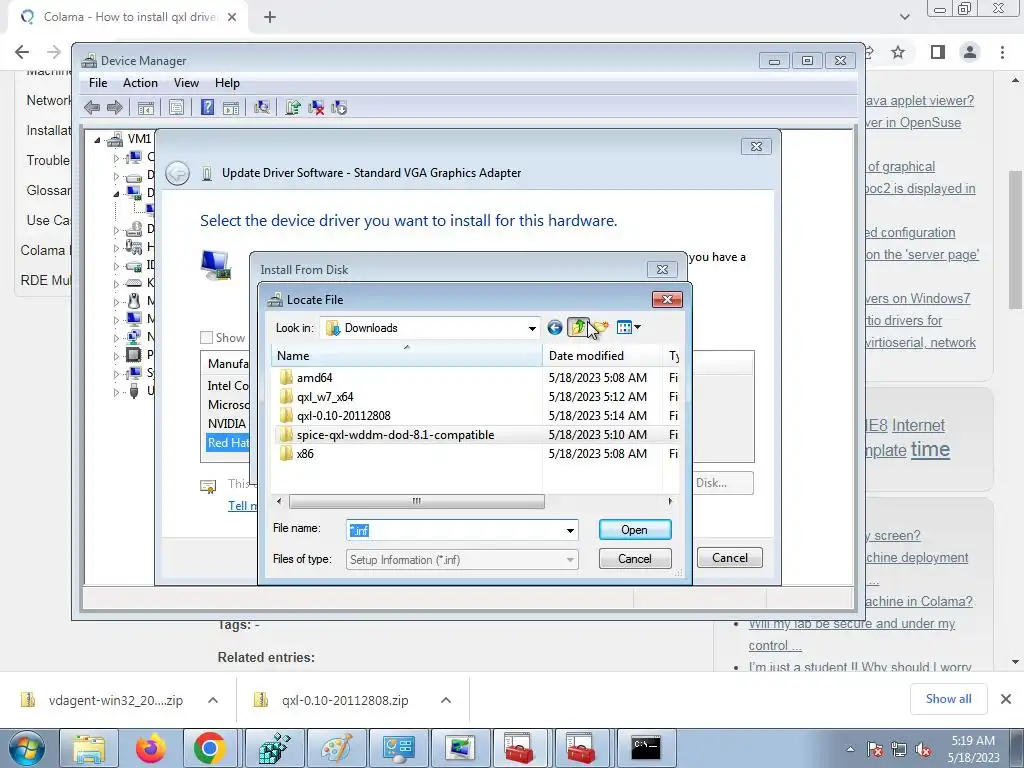Screen dimensions: 1024x768
Task: Switch to Chrome in taskbar
Action: 209,748
